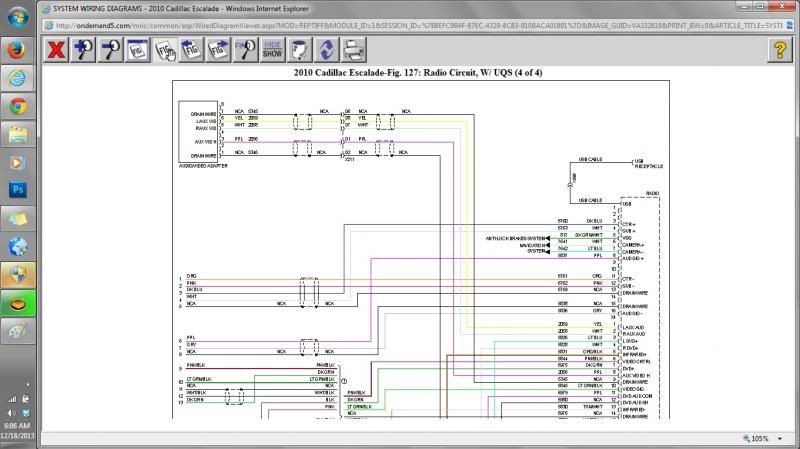The image size is (800, 449).
Task: Click the network signal bars tray icon
Action: coord(11,399)
